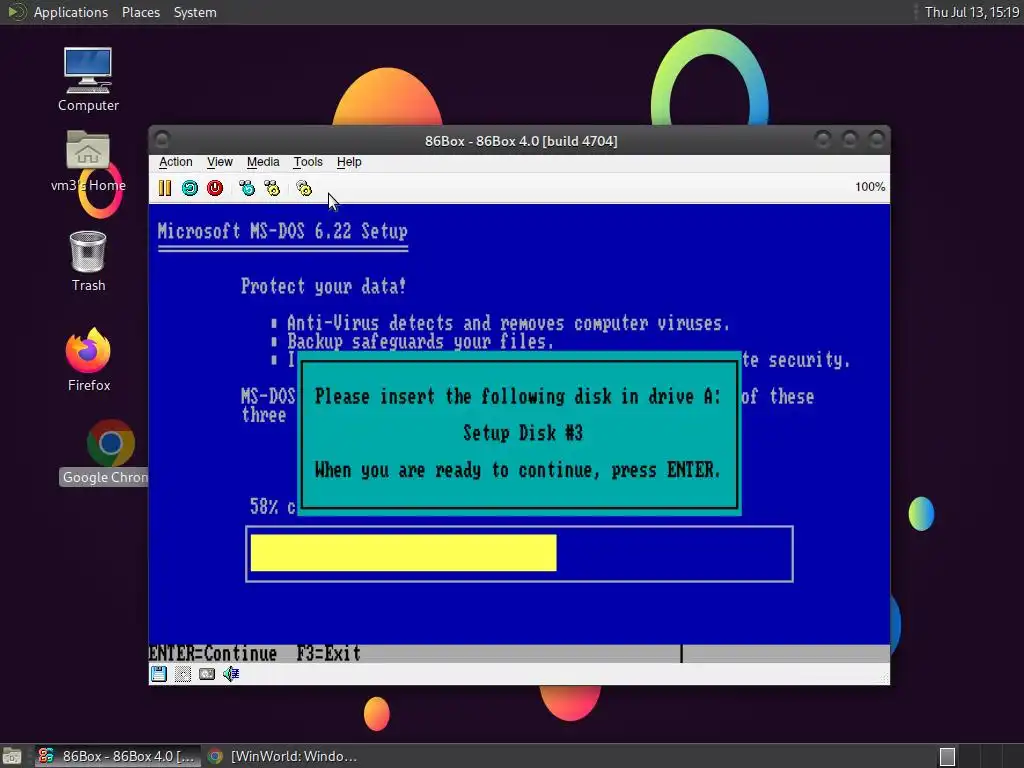Click the 'press ENTER' line in the dialog

pos(518,470)
